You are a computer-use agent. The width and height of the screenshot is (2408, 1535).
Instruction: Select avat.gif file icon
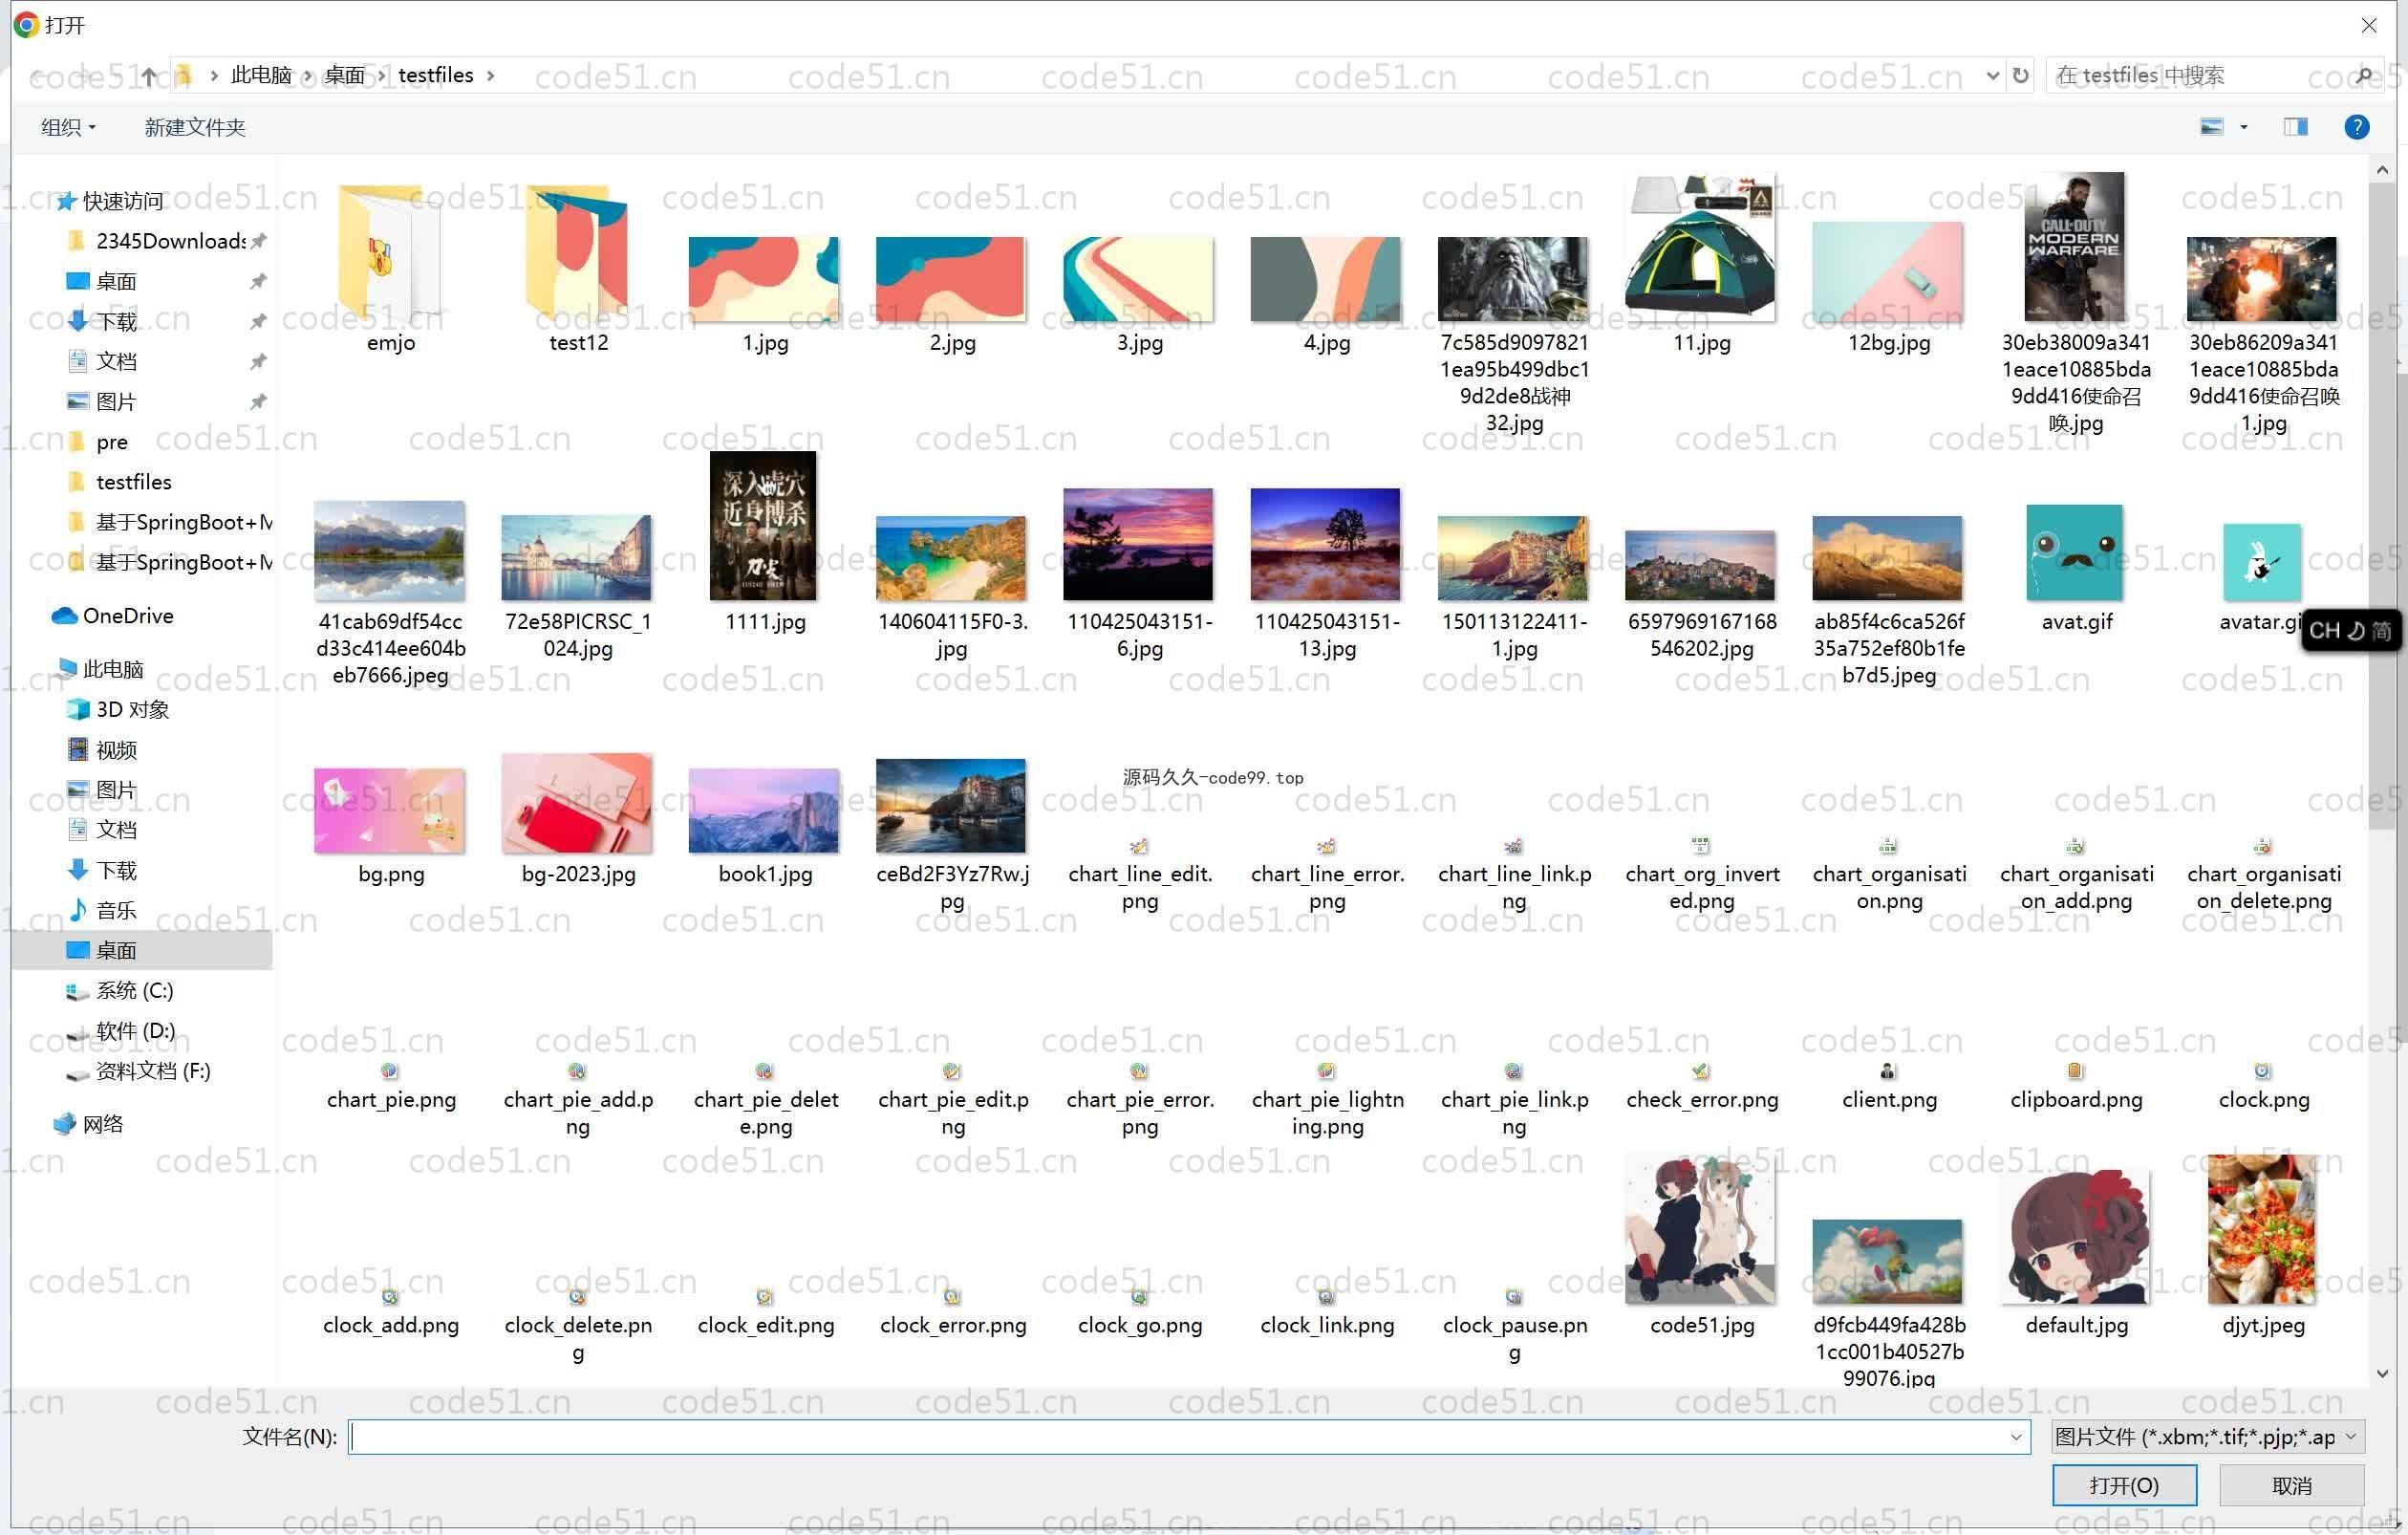[2075, 552]
